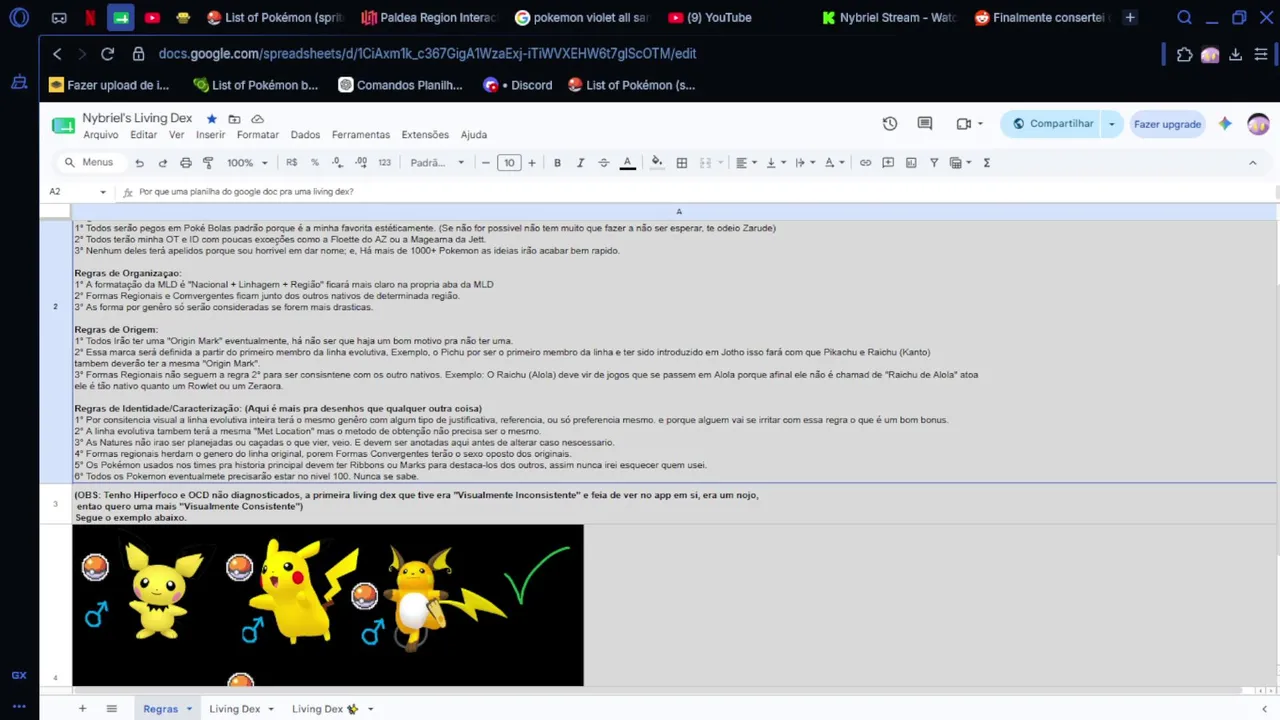Open the comments history panel
This screenshot has width=1280, height=720.
(925, 124)
